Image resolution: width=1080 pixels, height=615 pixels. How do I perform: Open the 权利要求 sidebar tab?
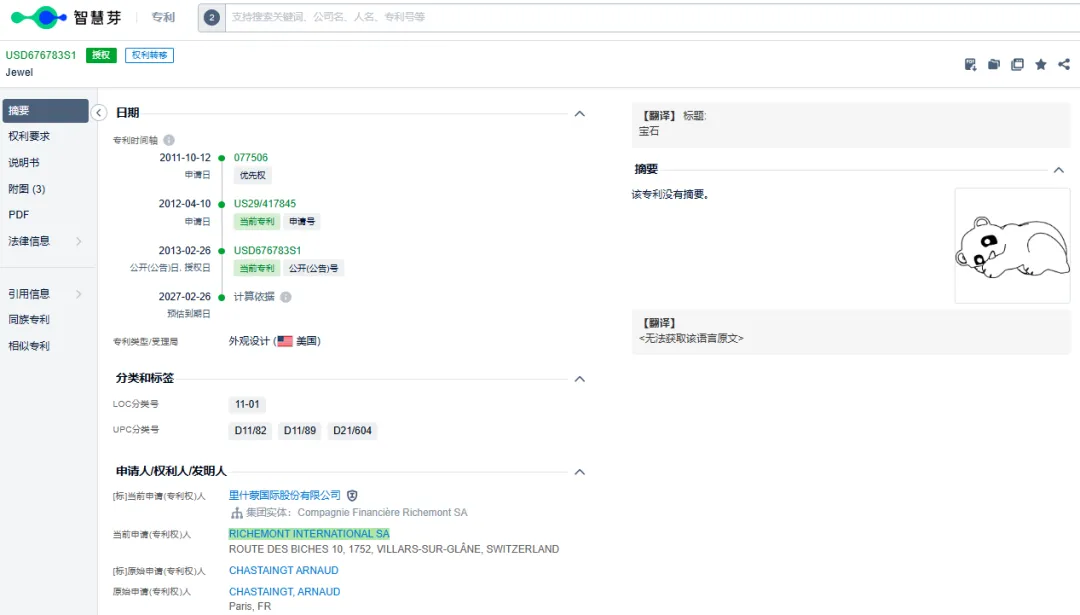point(45,136)
